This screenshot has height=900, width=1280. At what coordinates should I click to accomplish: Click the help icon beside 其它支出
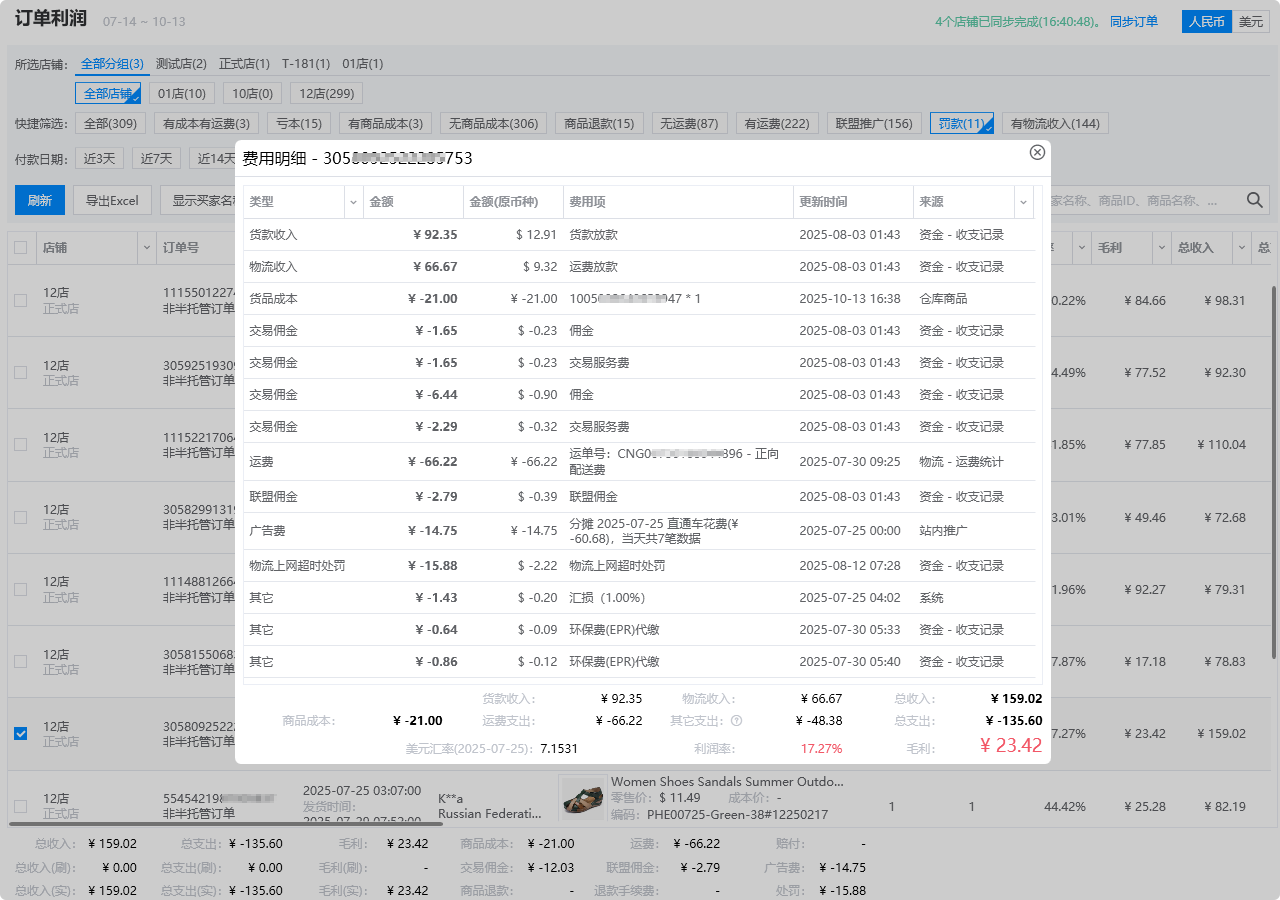pyautogui.click(x=736, y=720)
